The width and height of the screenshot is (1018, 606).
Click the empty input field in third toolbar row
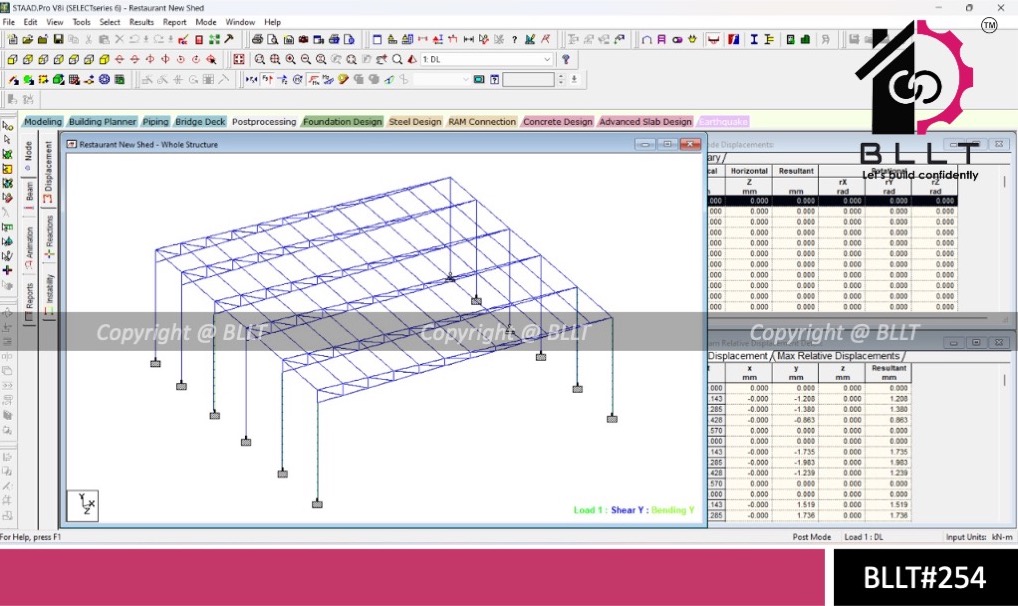tap(528, 79)
